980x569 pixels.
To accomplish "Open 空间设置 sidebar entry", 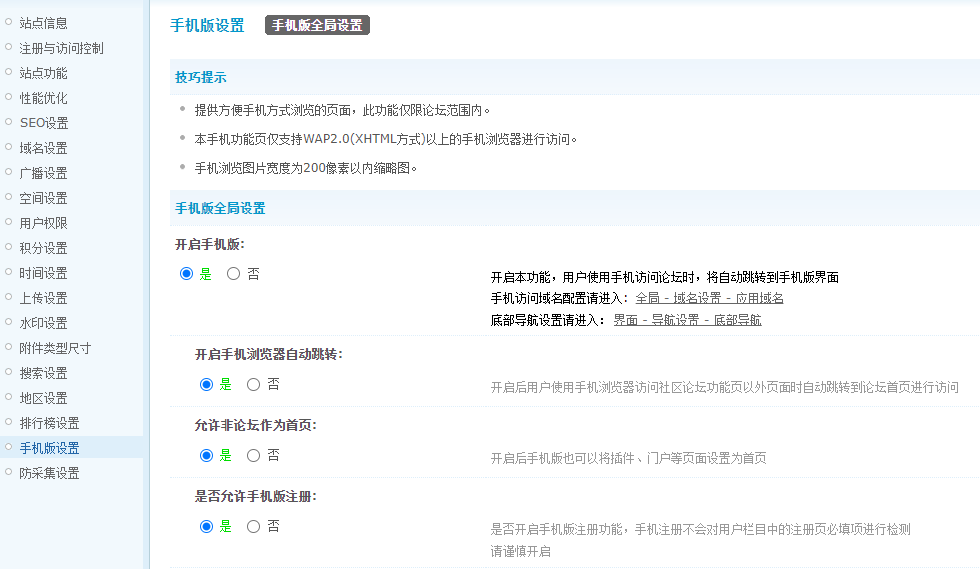I will 43,198.
